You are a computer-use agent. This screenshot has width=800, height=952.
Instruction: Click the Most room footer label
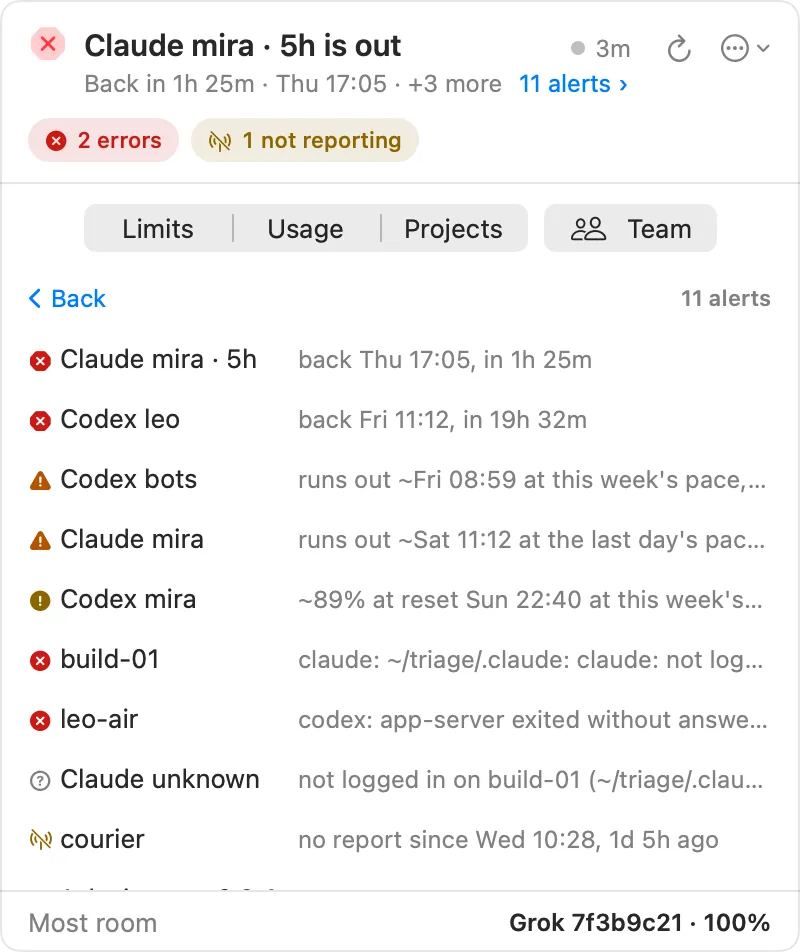pos(93,923)
